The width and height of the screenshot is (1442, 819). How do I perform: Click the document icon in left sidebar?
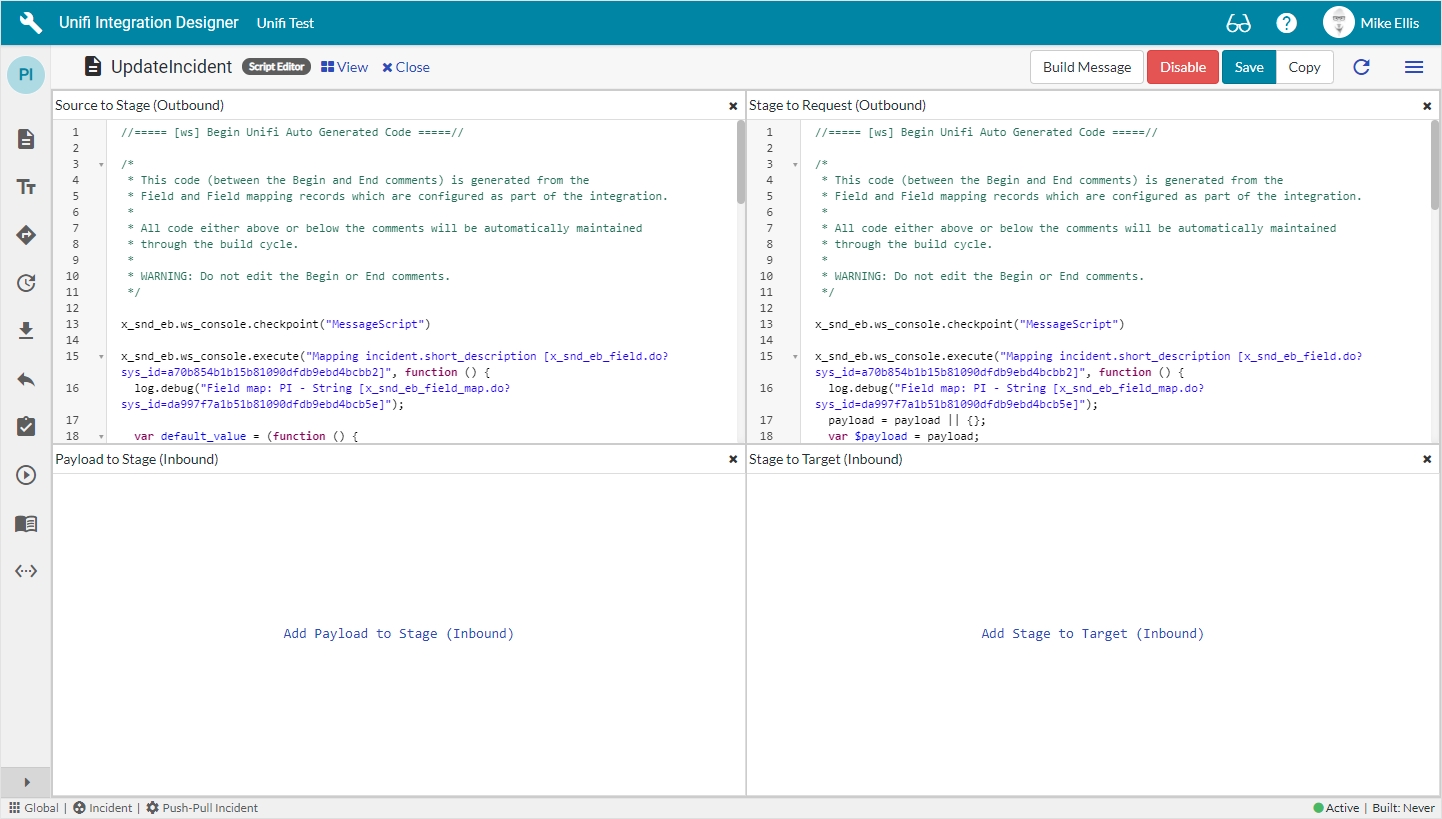coord(26,139)
